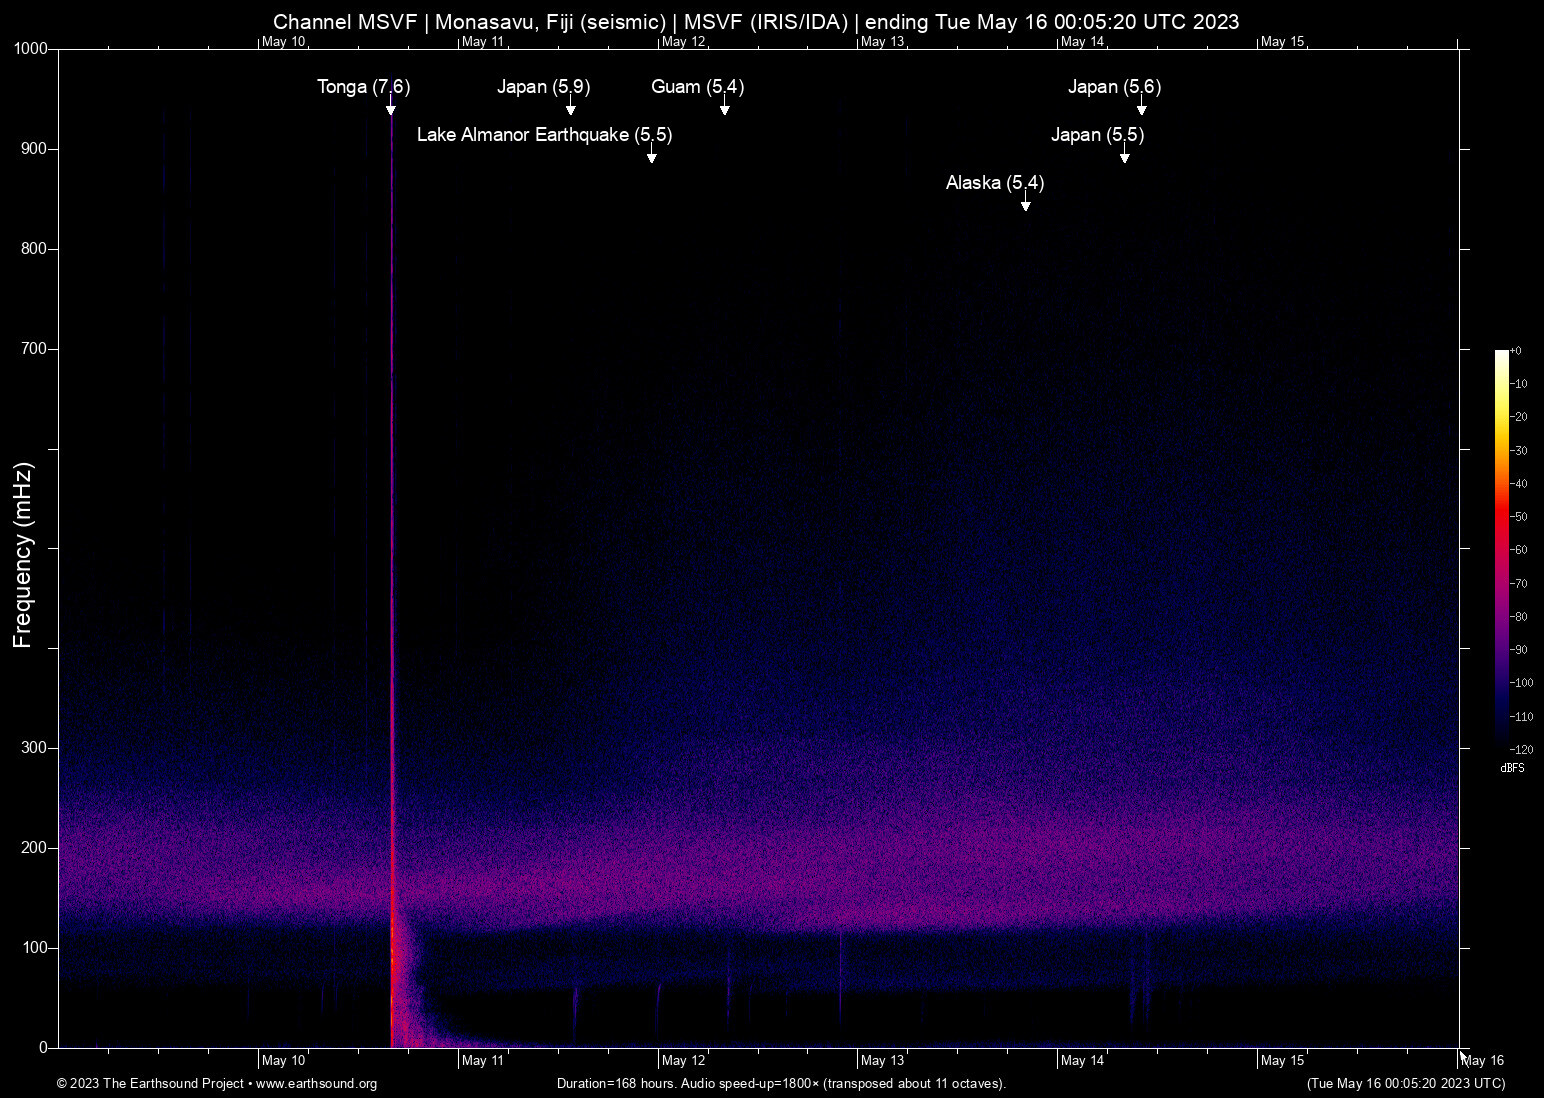Viewport: 1544px width, 1098px height.
Task: Select the Japan (5.5) event label
Action: (x=1098, y=135)
